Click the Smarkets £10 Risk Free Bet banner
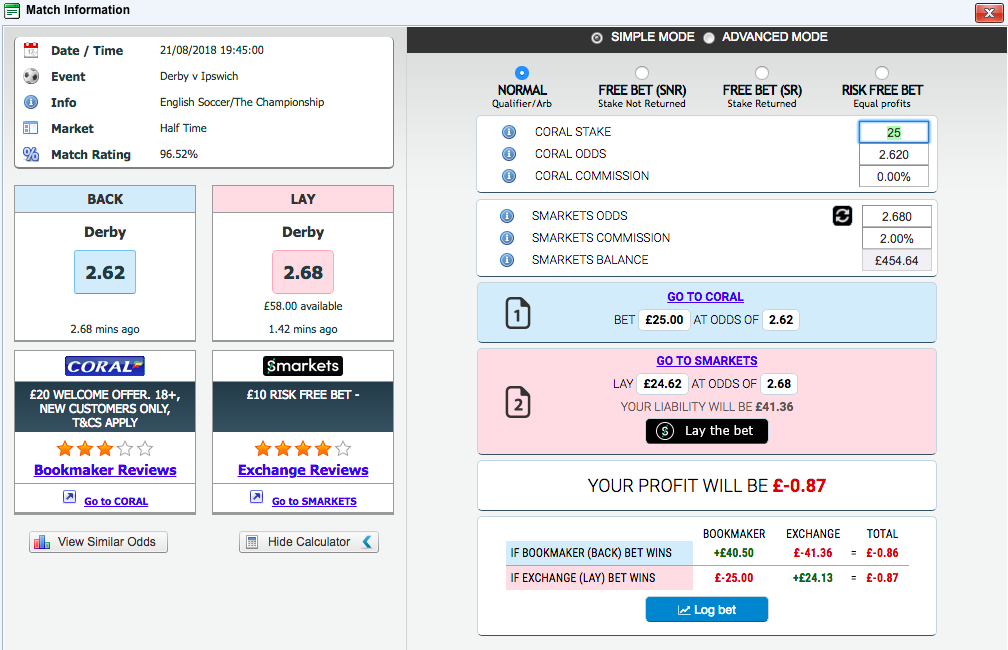The image size is (1008, 650). click(303, 406)
